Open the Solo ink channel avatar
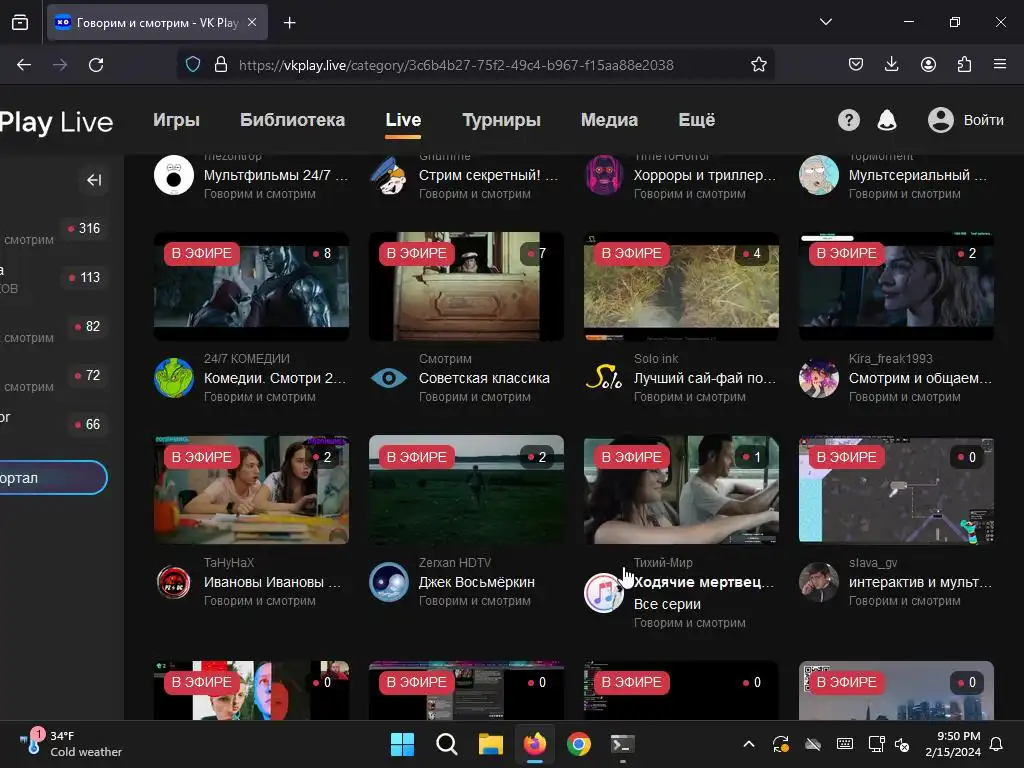 pos(603,377)
